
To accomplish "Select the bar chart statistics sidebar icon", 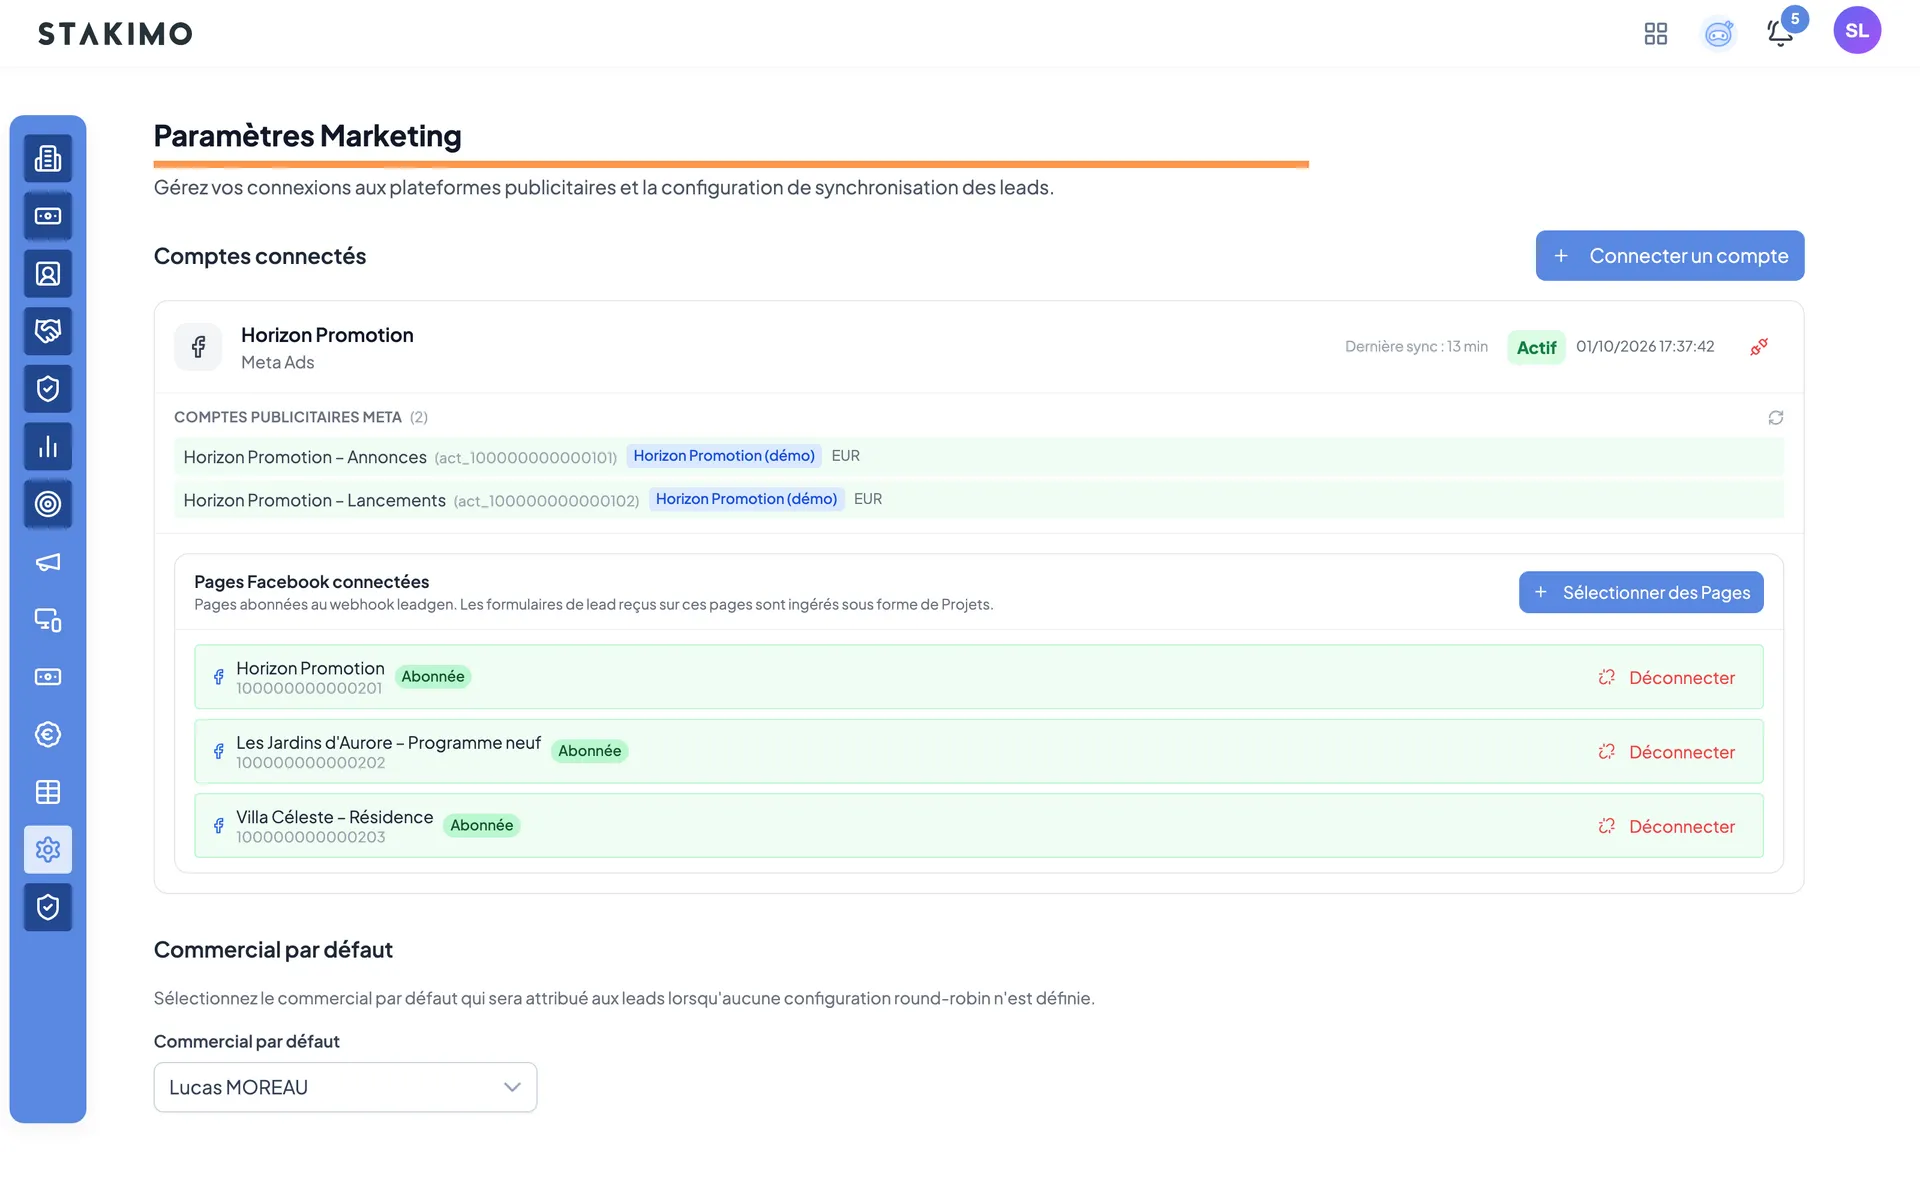I will [48, 447].
